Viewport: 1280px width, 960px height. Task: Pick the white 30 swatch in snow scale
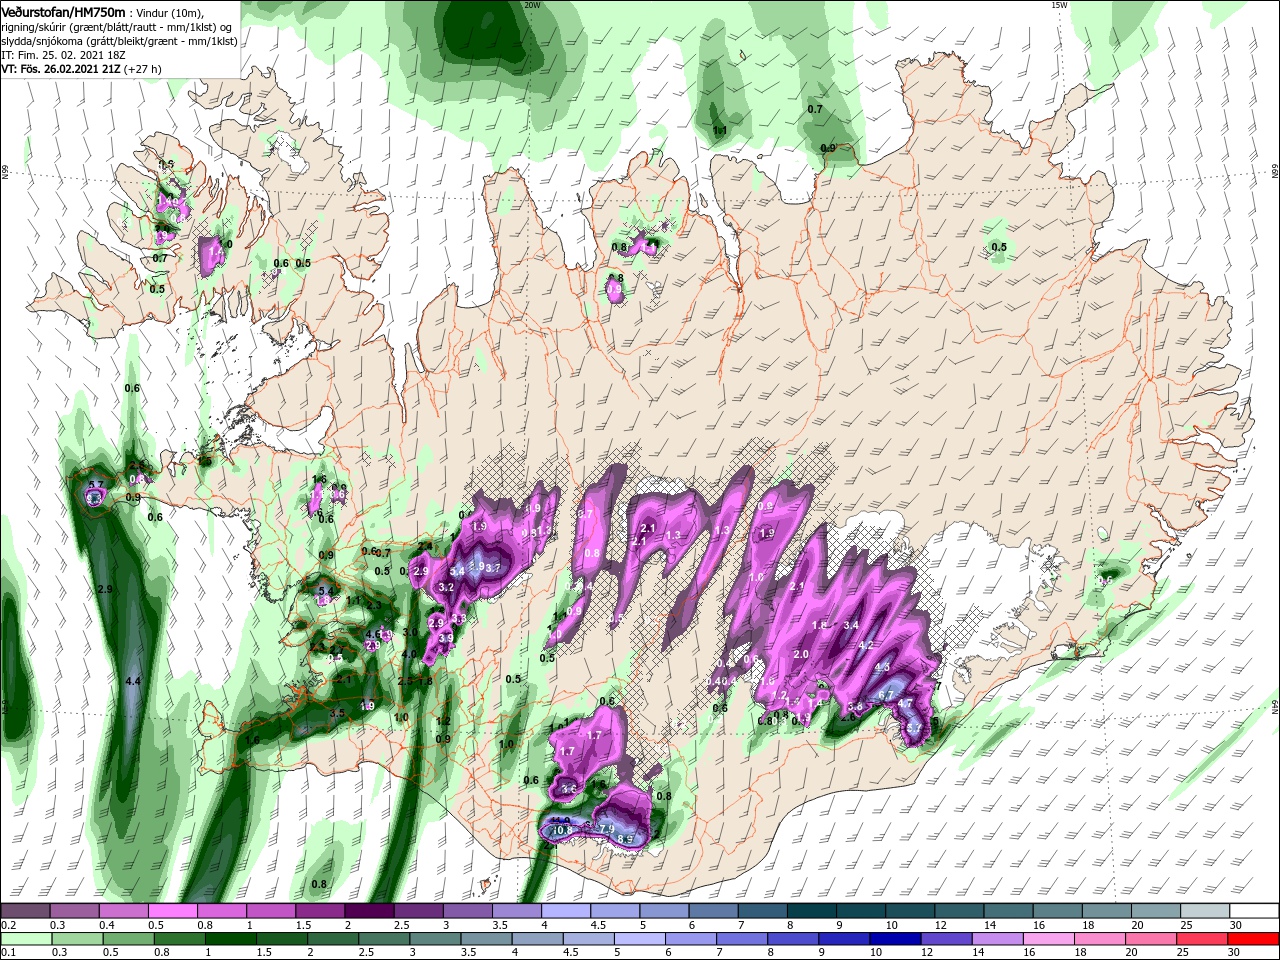[x=1254, y=911]
